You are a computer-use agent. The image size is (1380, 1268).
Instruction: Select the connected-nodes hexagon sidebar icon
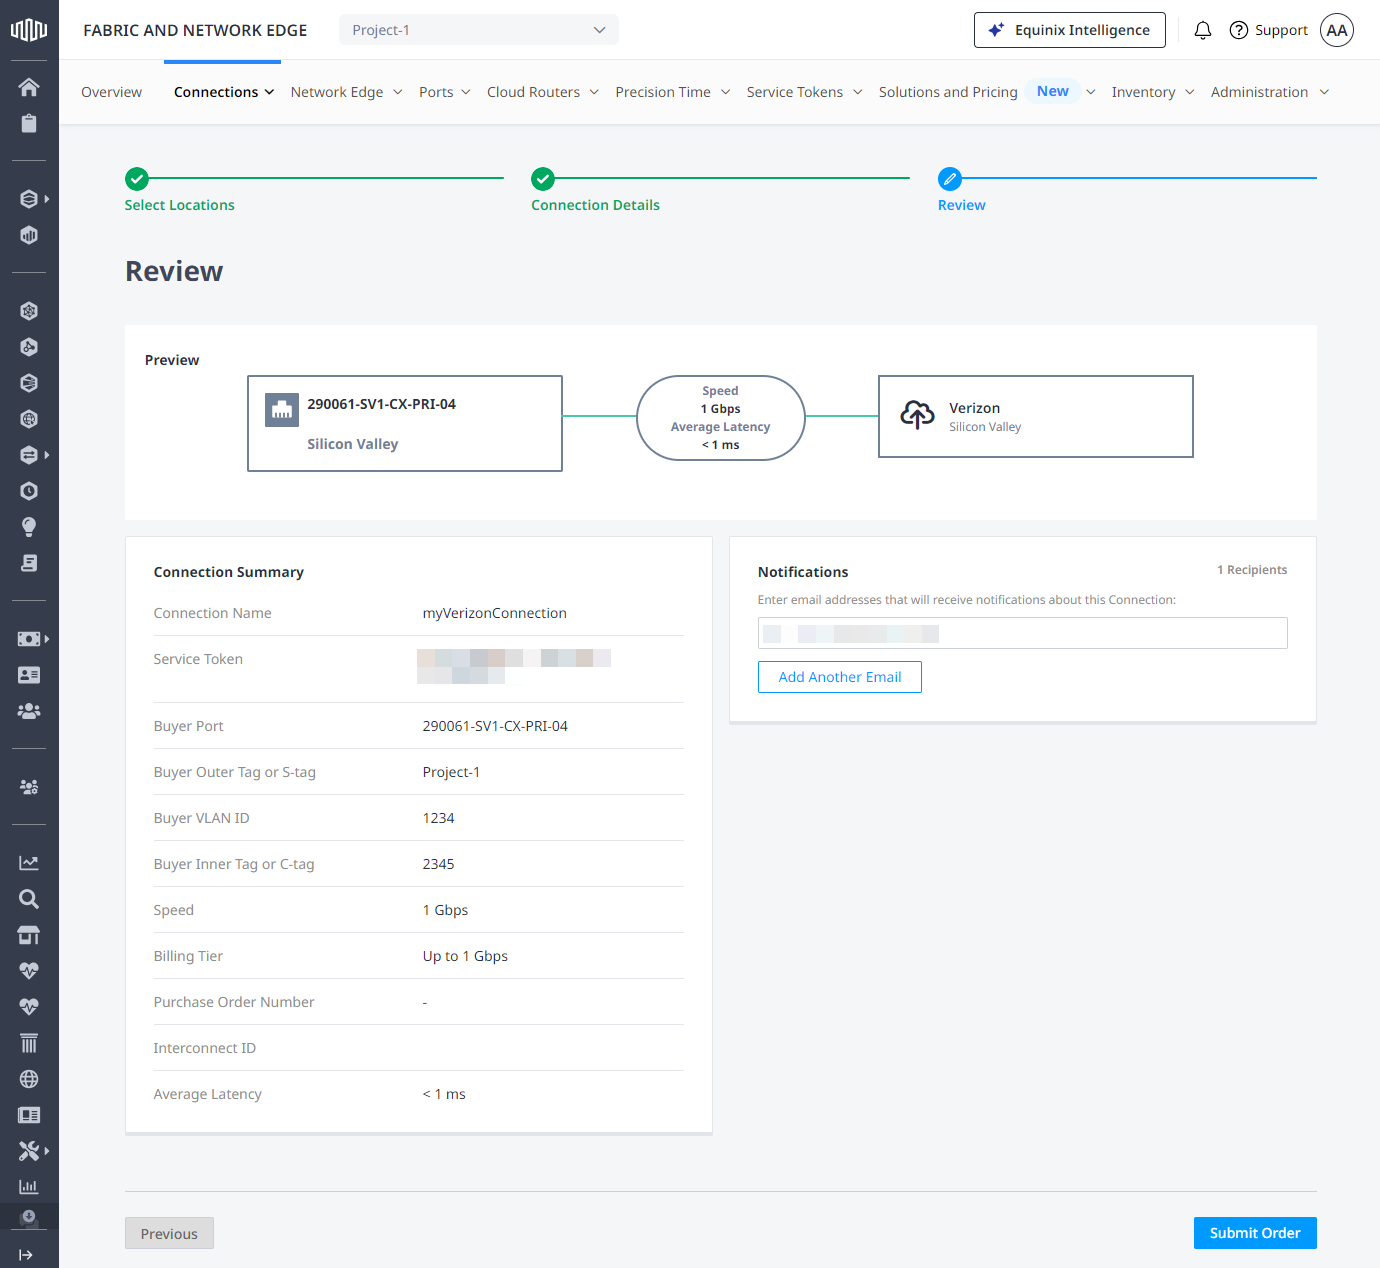(x=29, y=347)
